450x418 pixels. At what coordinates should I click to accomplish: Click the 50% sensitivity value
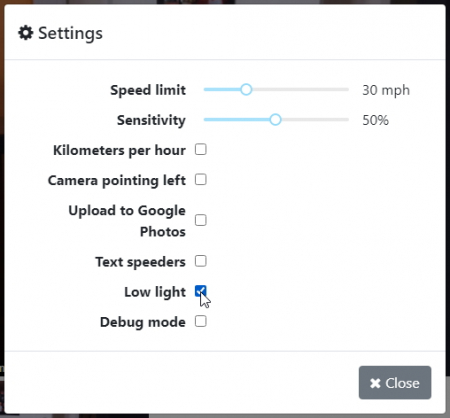[375, 120]
